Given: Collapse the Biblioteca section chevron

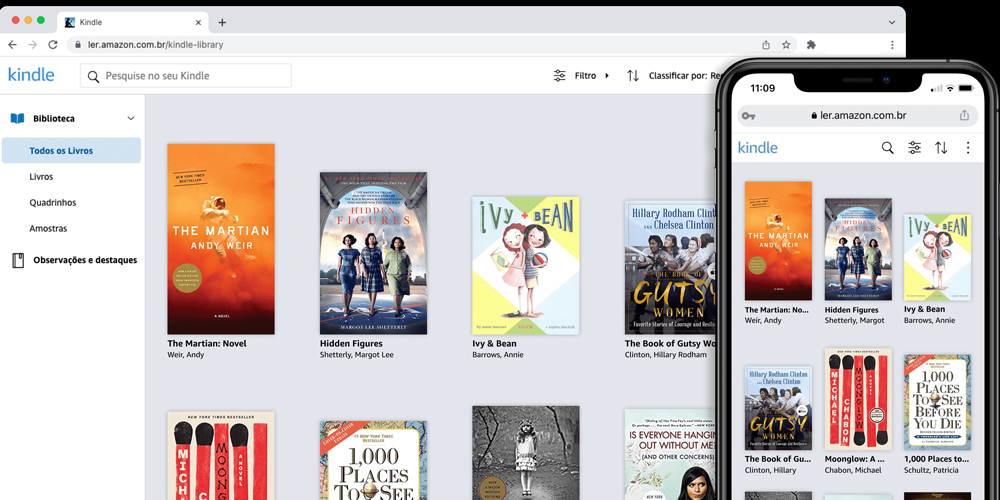Looking at the screenshot, I should click(130, 119).
